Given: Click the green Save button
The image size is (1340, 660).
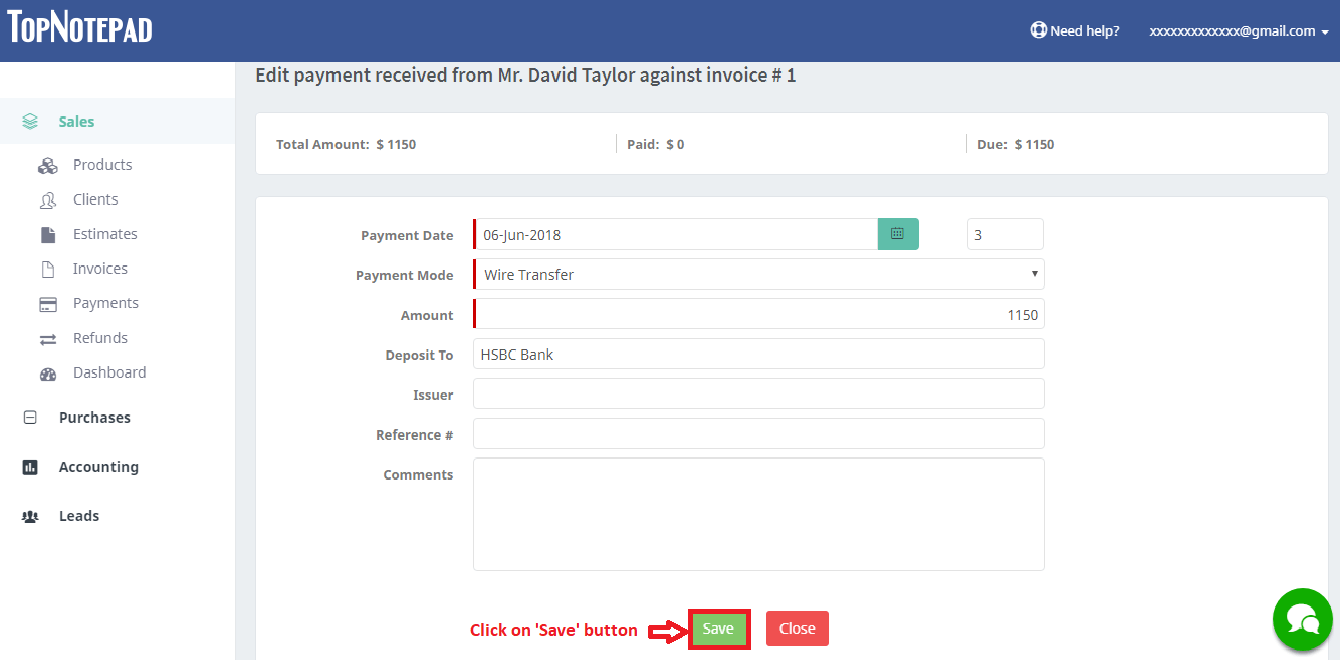Looking at the screenshot, I should click(718, 629).
